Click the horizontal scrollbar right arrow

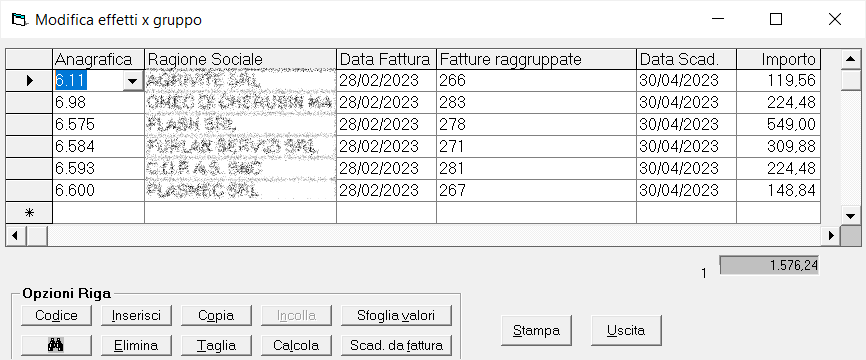[831, 235]
